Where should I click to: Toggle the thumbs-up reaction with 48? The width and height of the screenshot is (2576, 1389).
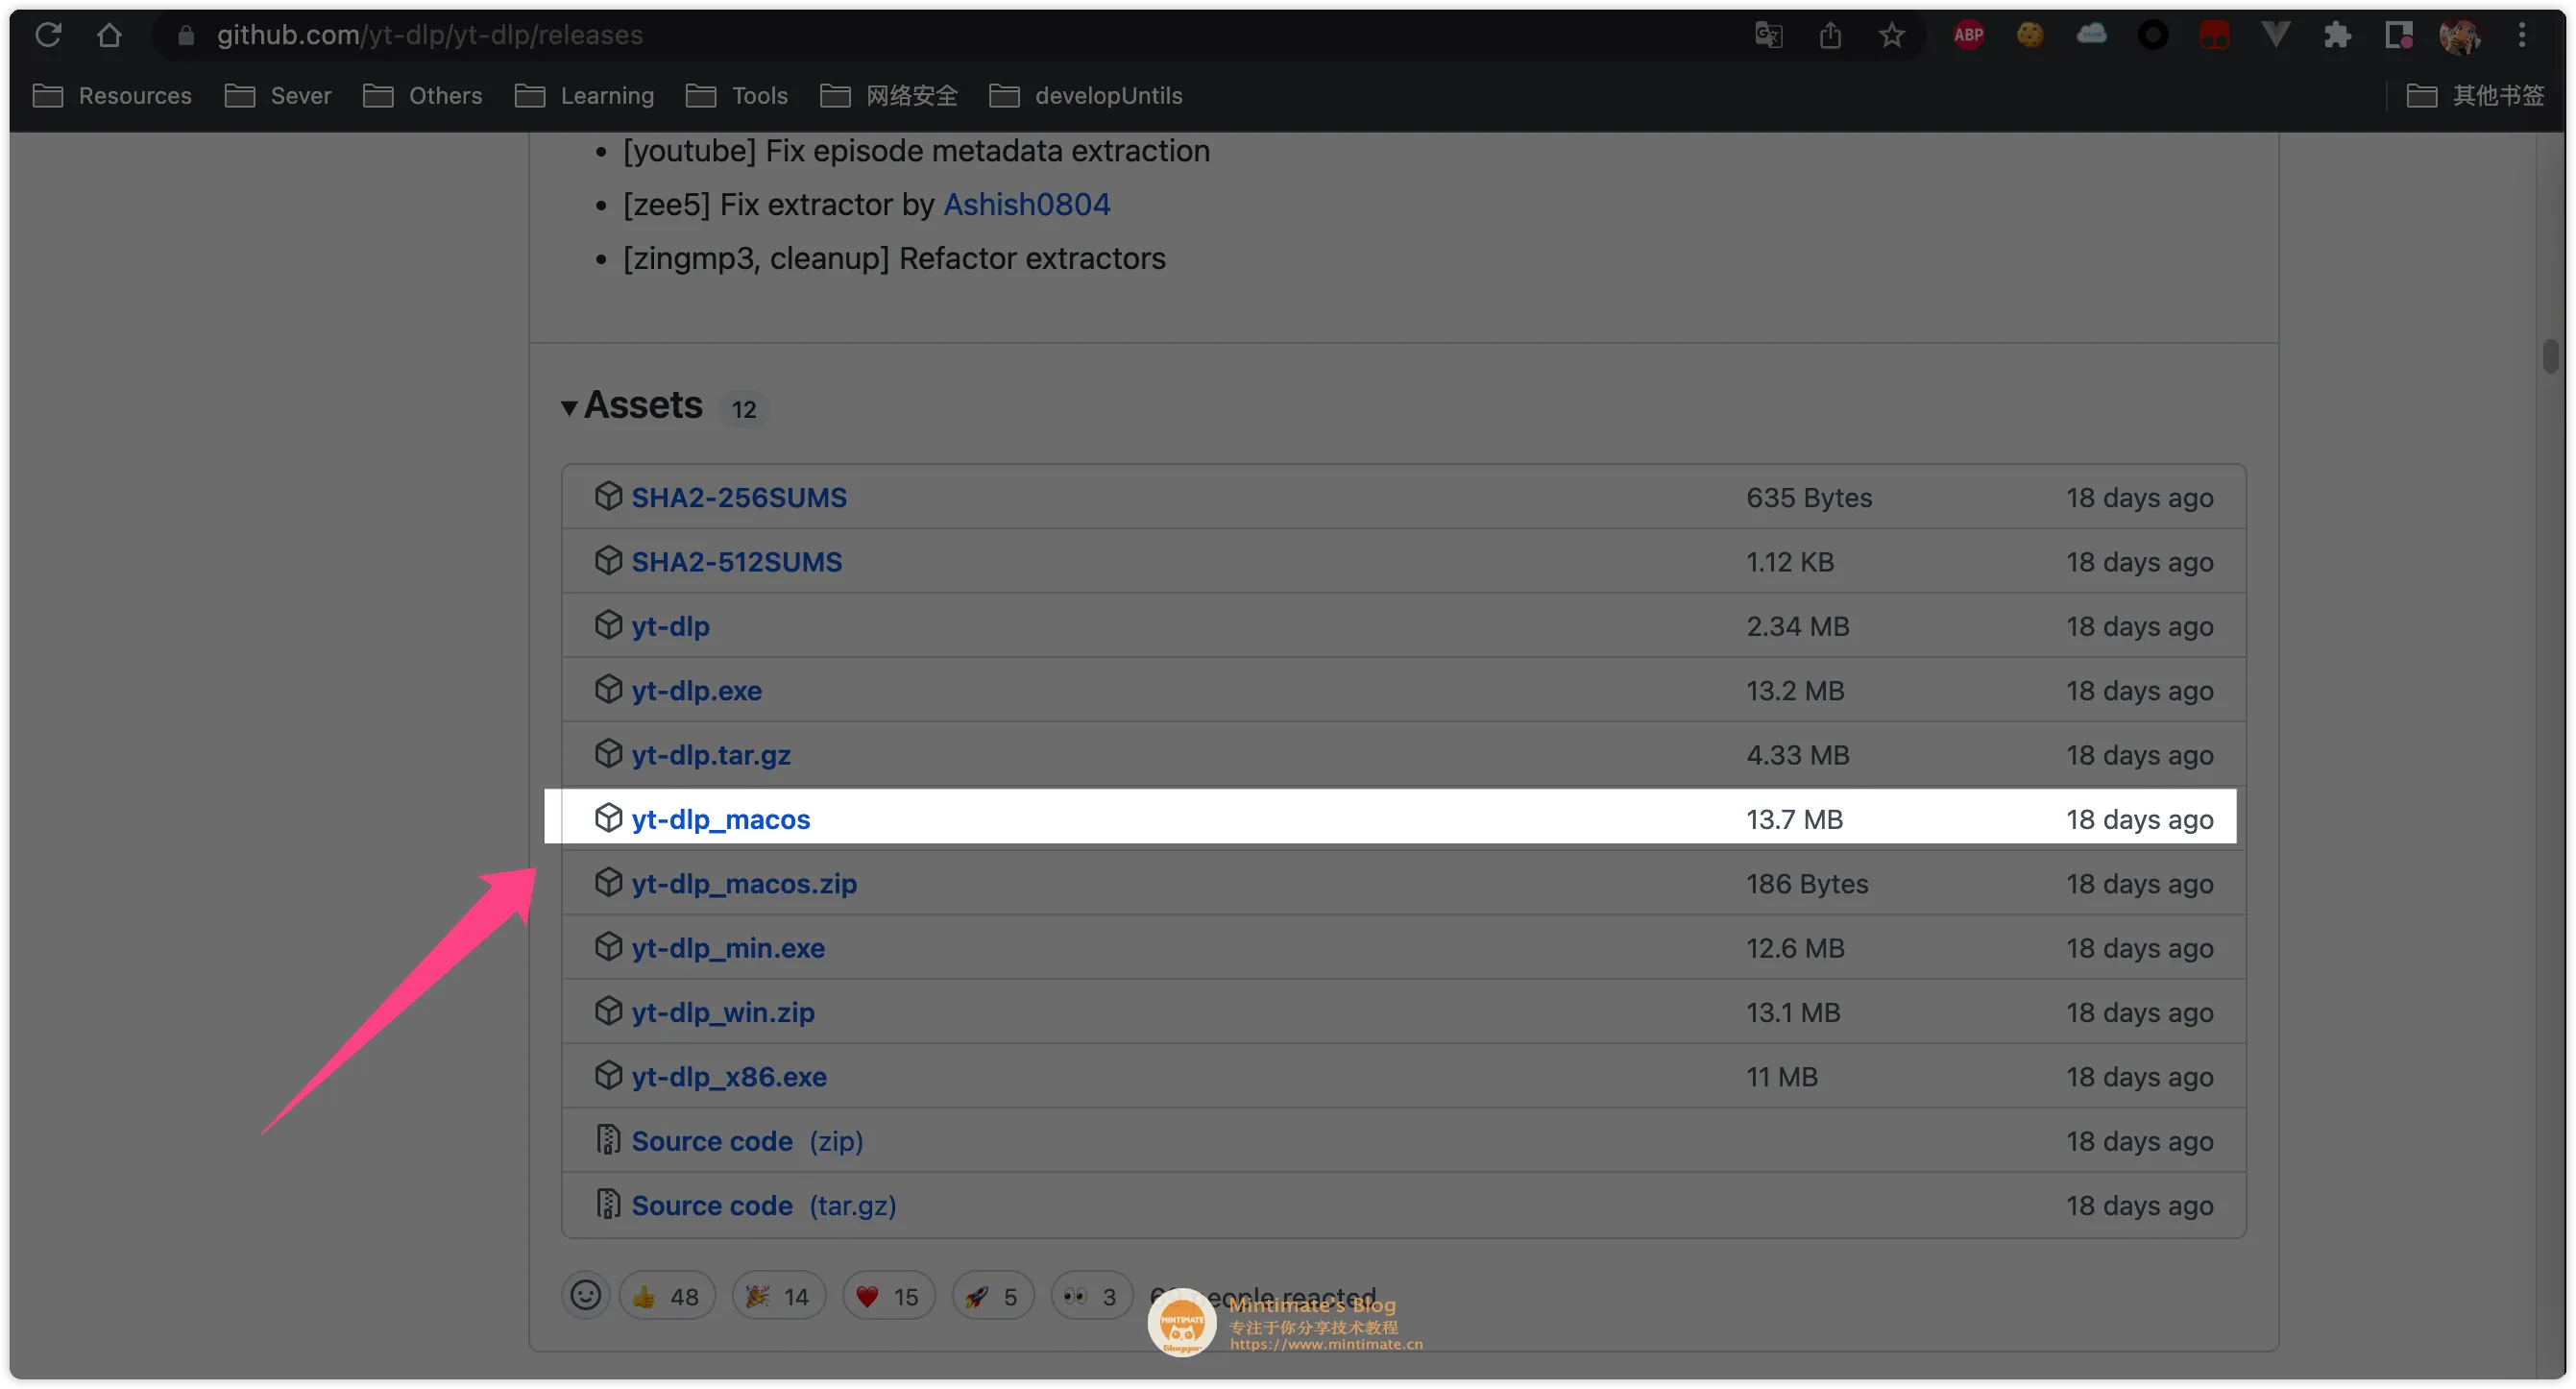tap(667, 1296)
